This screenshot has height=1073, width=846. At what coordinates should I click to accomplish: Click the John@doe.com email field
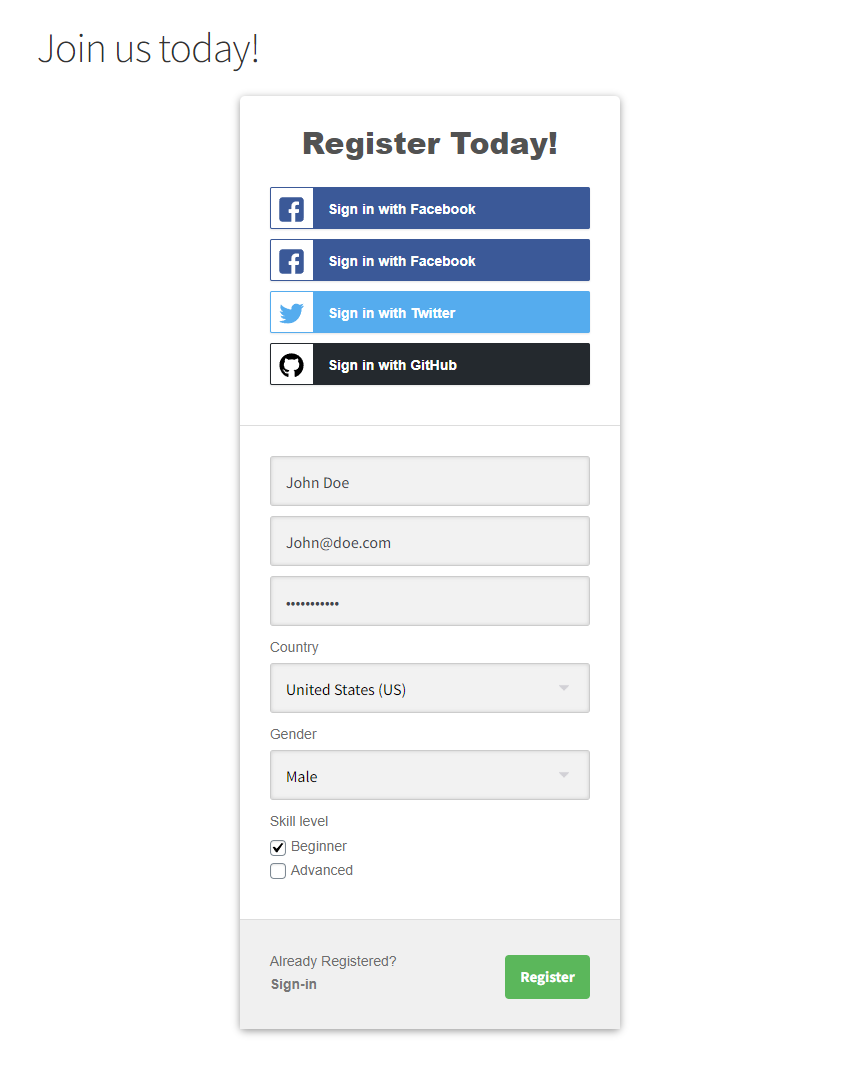pyautogui.click(x=430, y=542)
